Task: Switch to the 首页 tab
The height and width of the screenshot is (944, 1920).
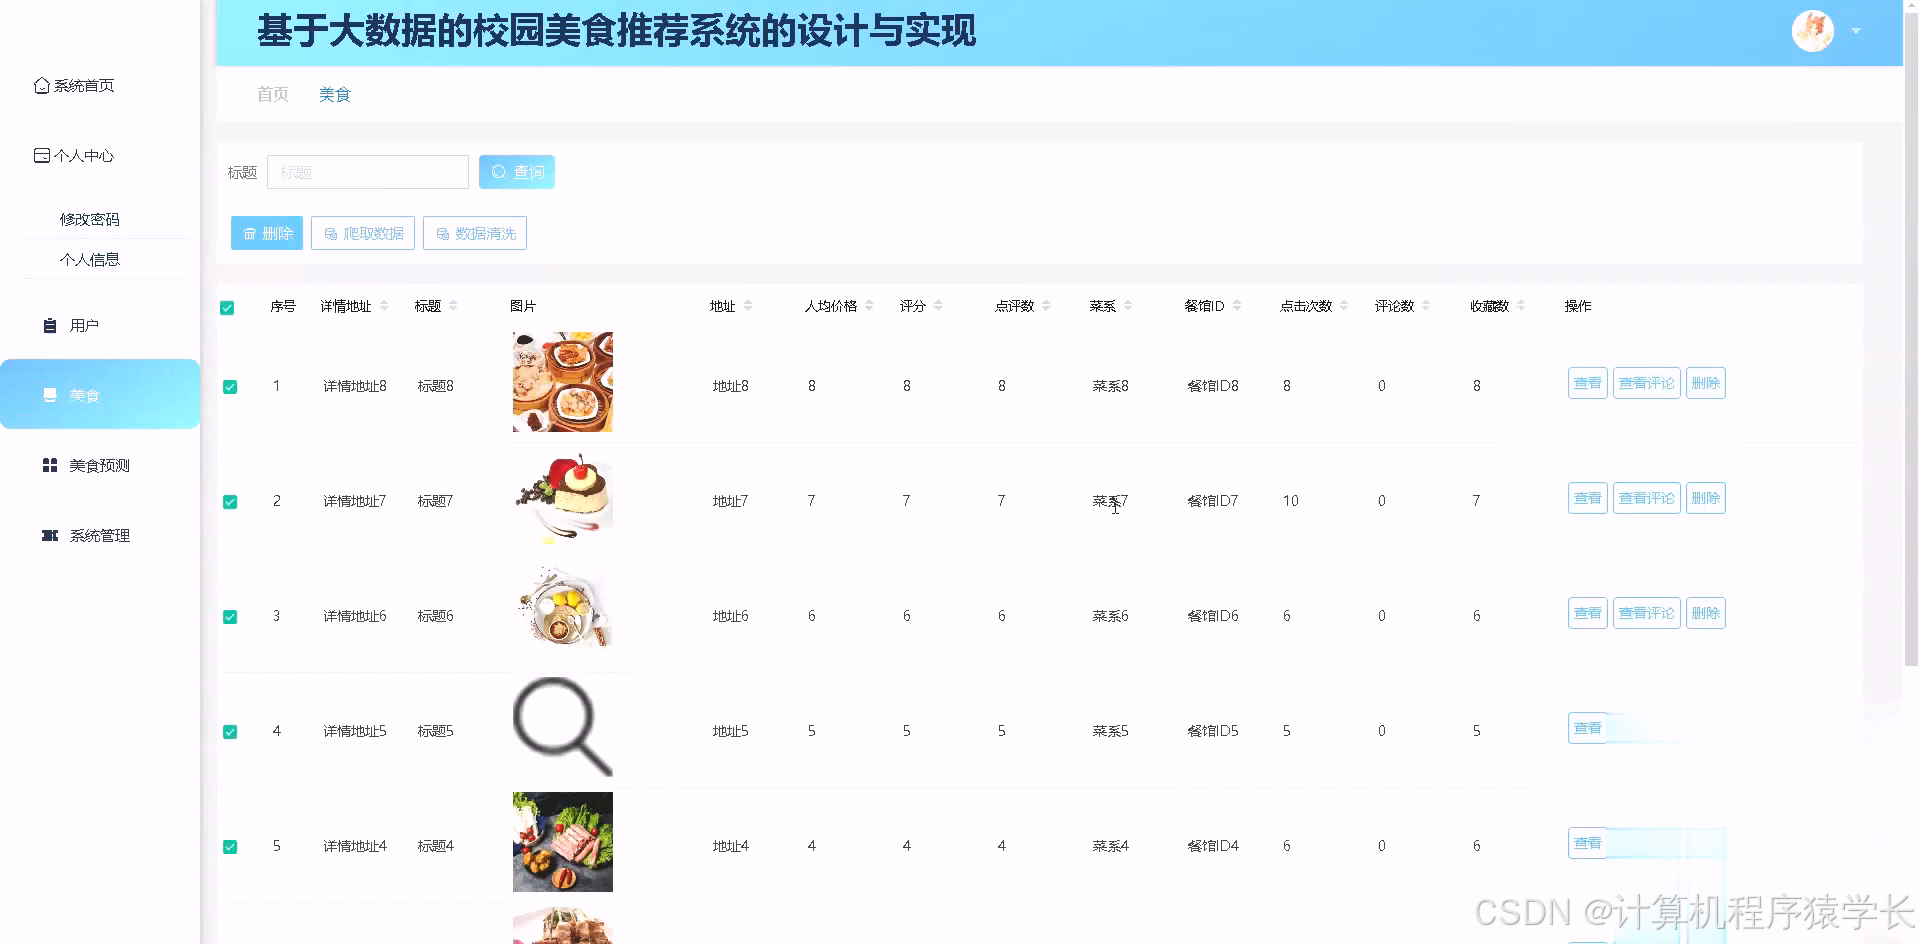Action: point(272,94)
